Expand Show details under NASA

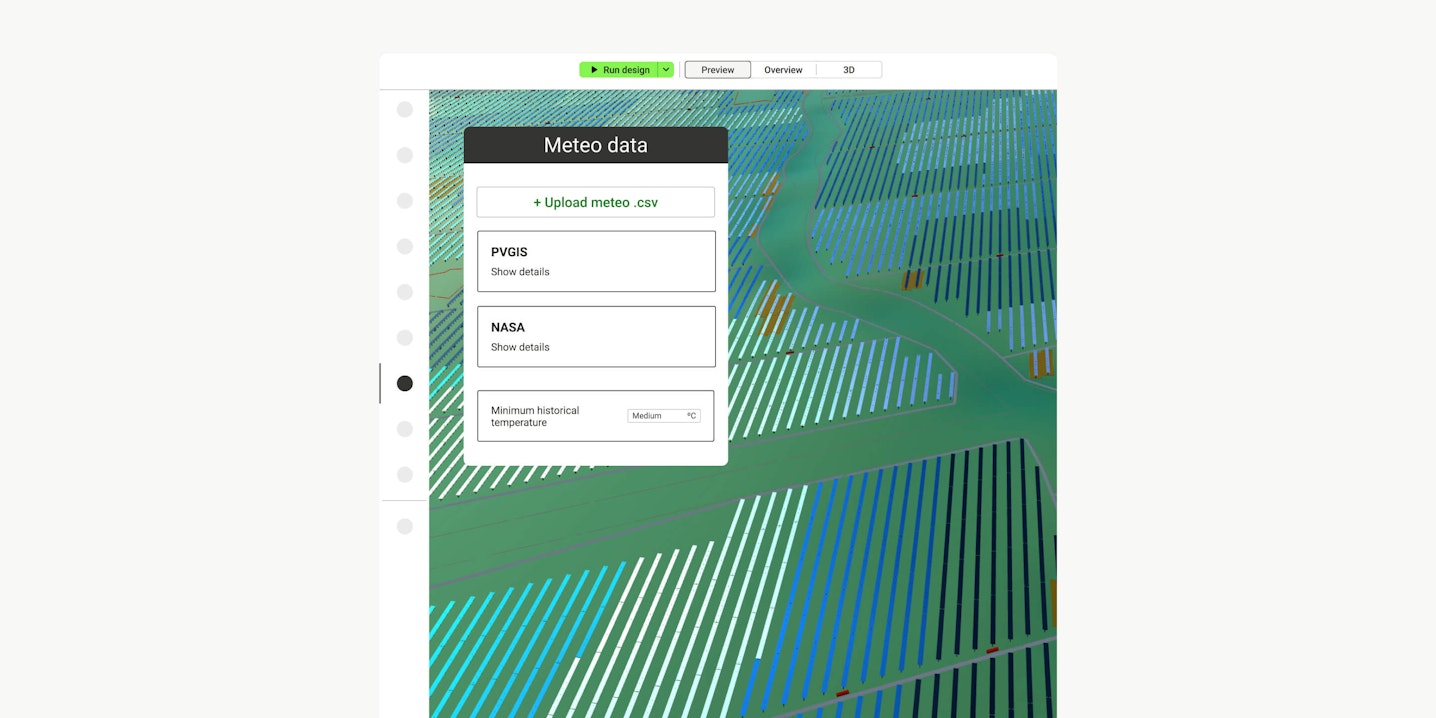pyautogui.click(x=520, y=347)
